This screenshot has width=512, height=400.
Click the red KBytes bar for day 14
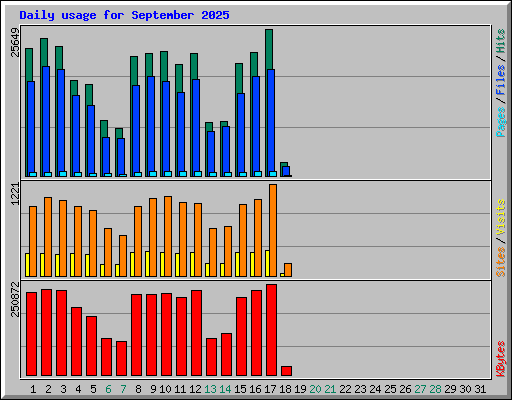(x=226, y=355)
